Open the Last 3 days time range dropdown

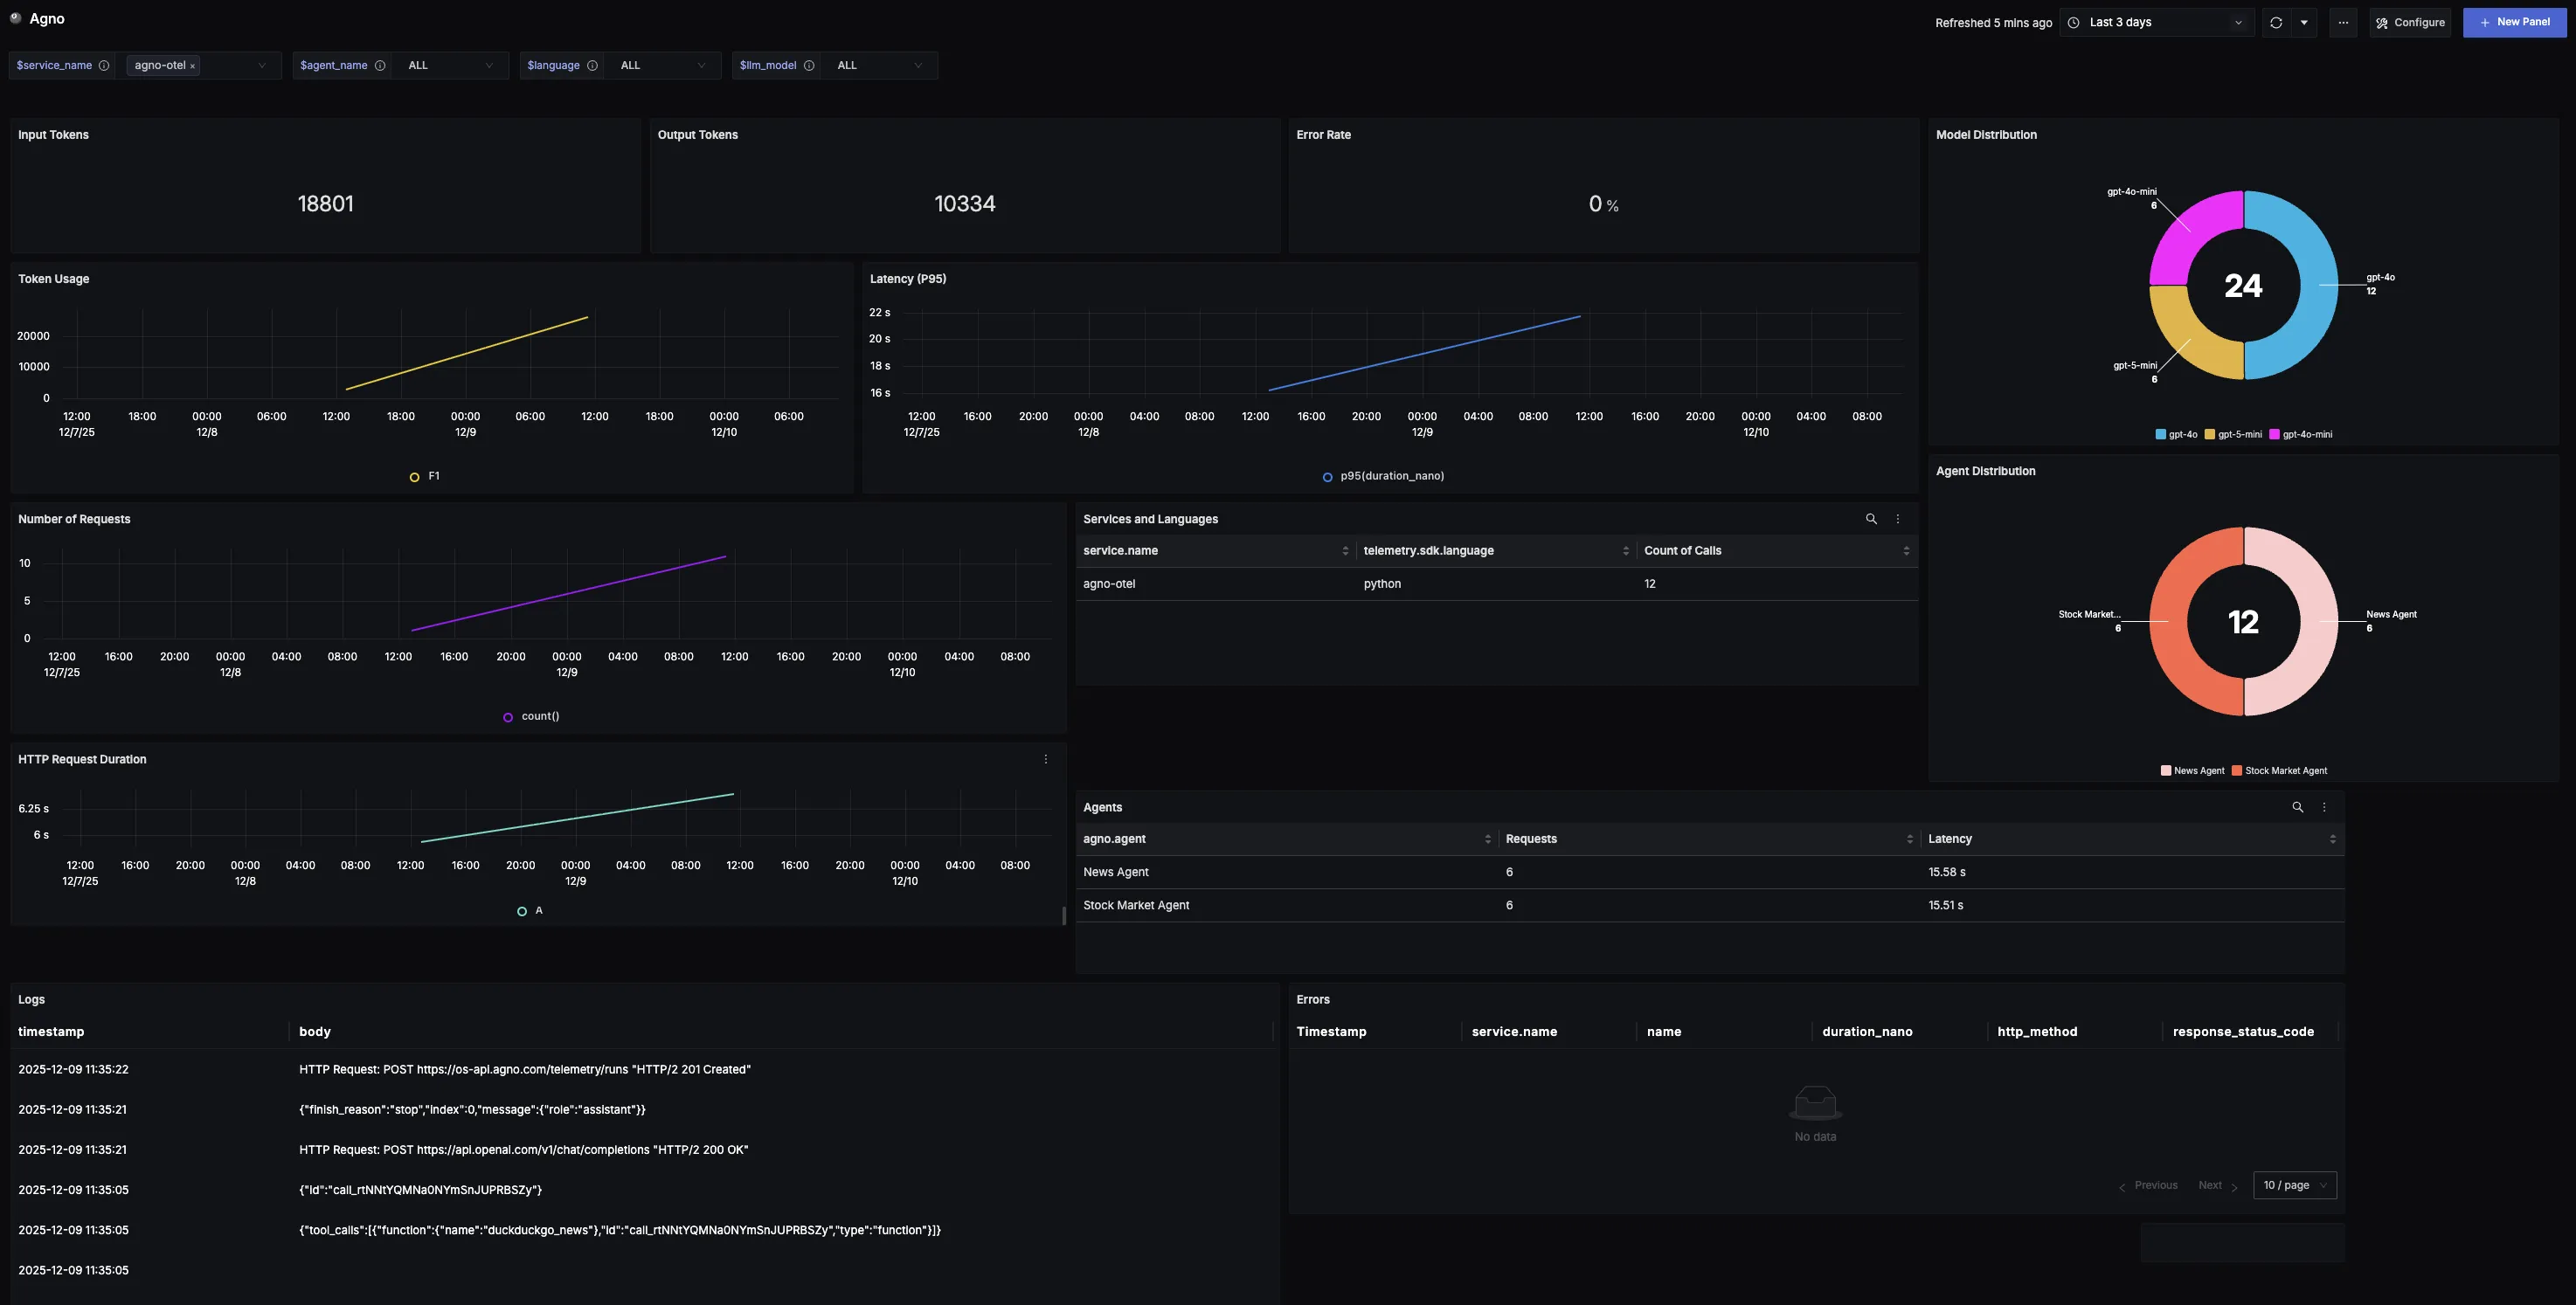(2155, 22)
